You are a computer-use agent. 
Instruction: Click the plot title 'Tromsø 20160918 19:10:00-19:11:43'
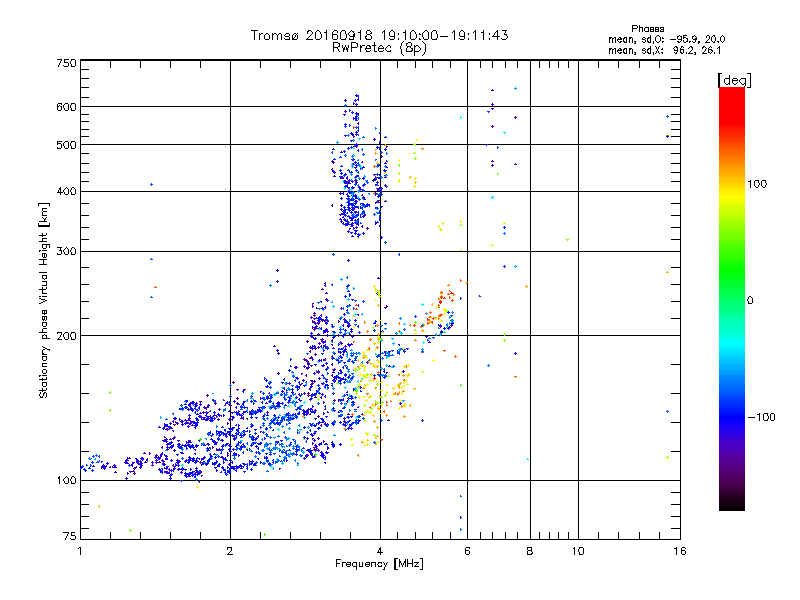coord(380,35)
